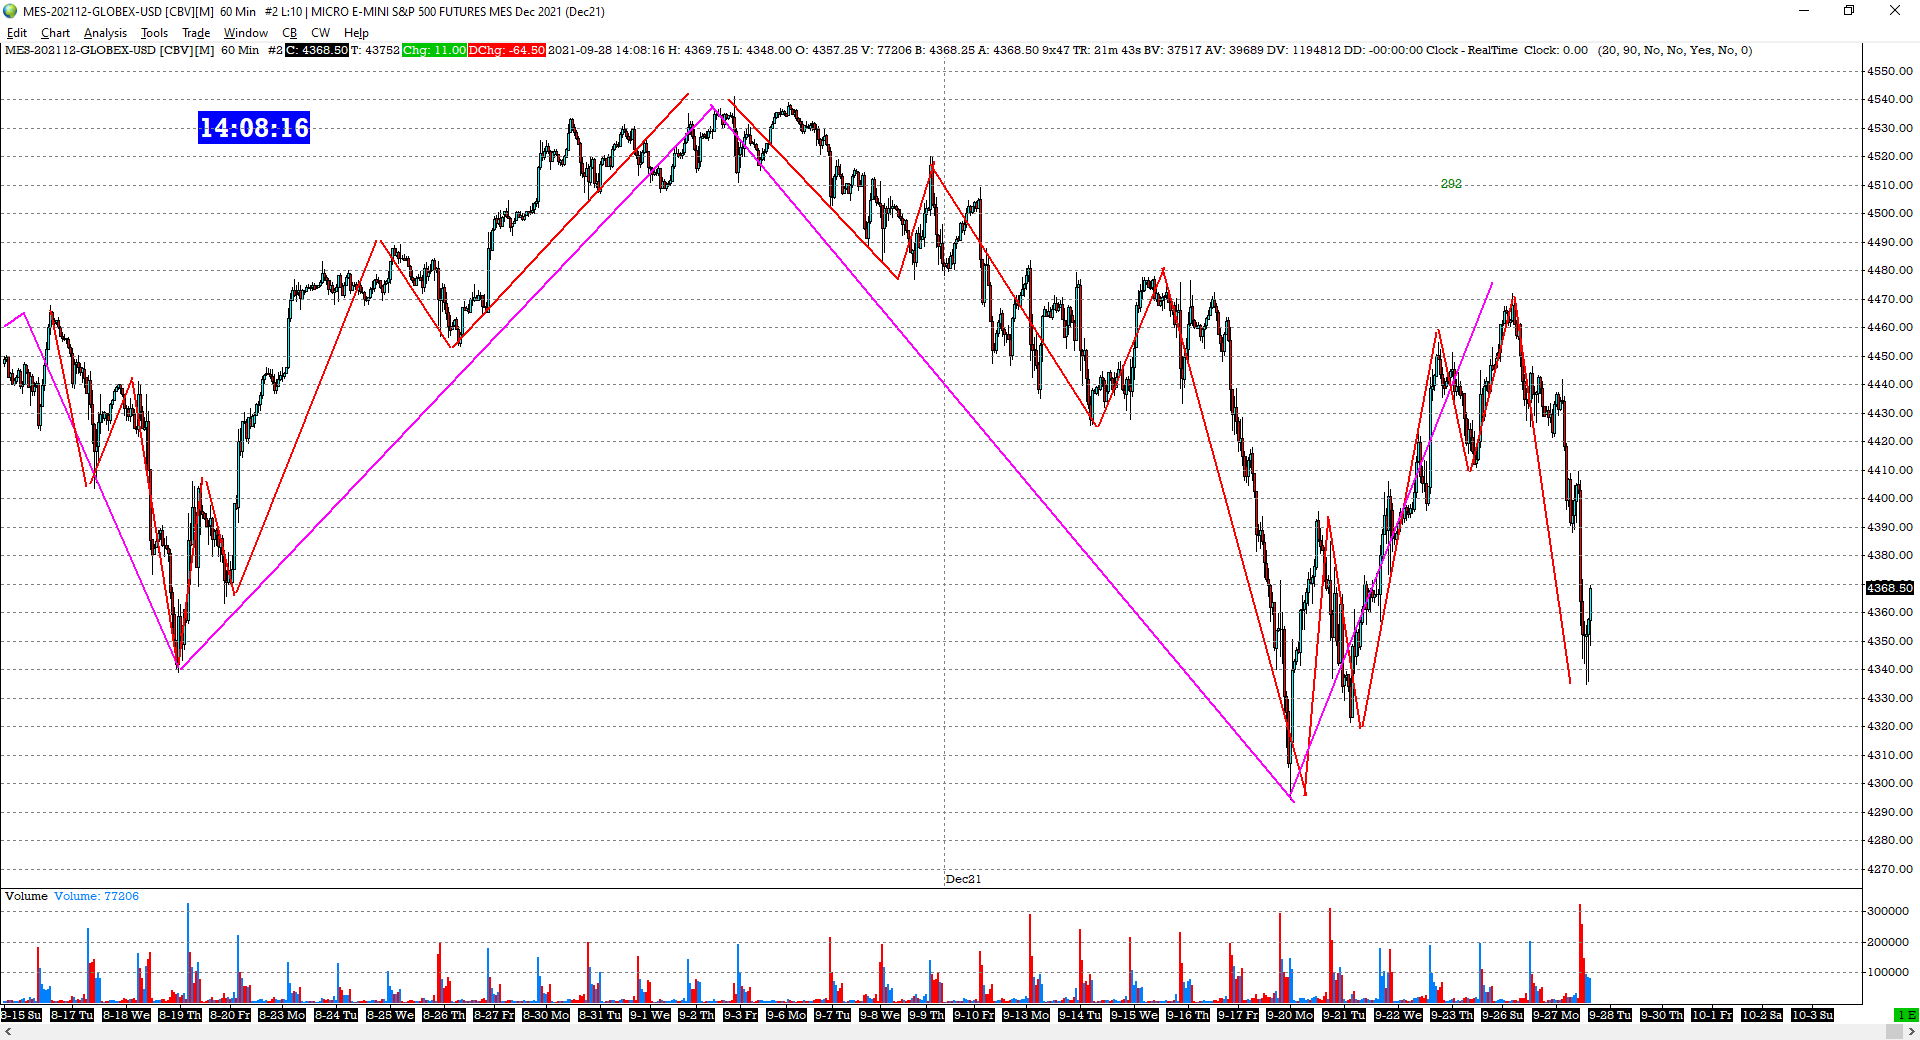This screenshot has width=1920, height=1040.
Task: Click the current price marker 4368.50 on scale
Action: coord(1889,588)
